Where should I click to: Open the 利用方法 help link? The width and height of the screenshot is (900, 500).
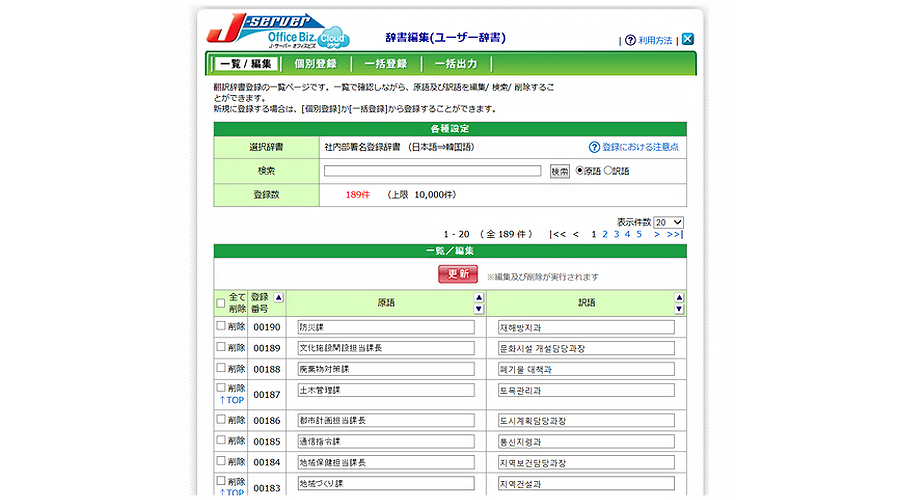pos(655,40)
